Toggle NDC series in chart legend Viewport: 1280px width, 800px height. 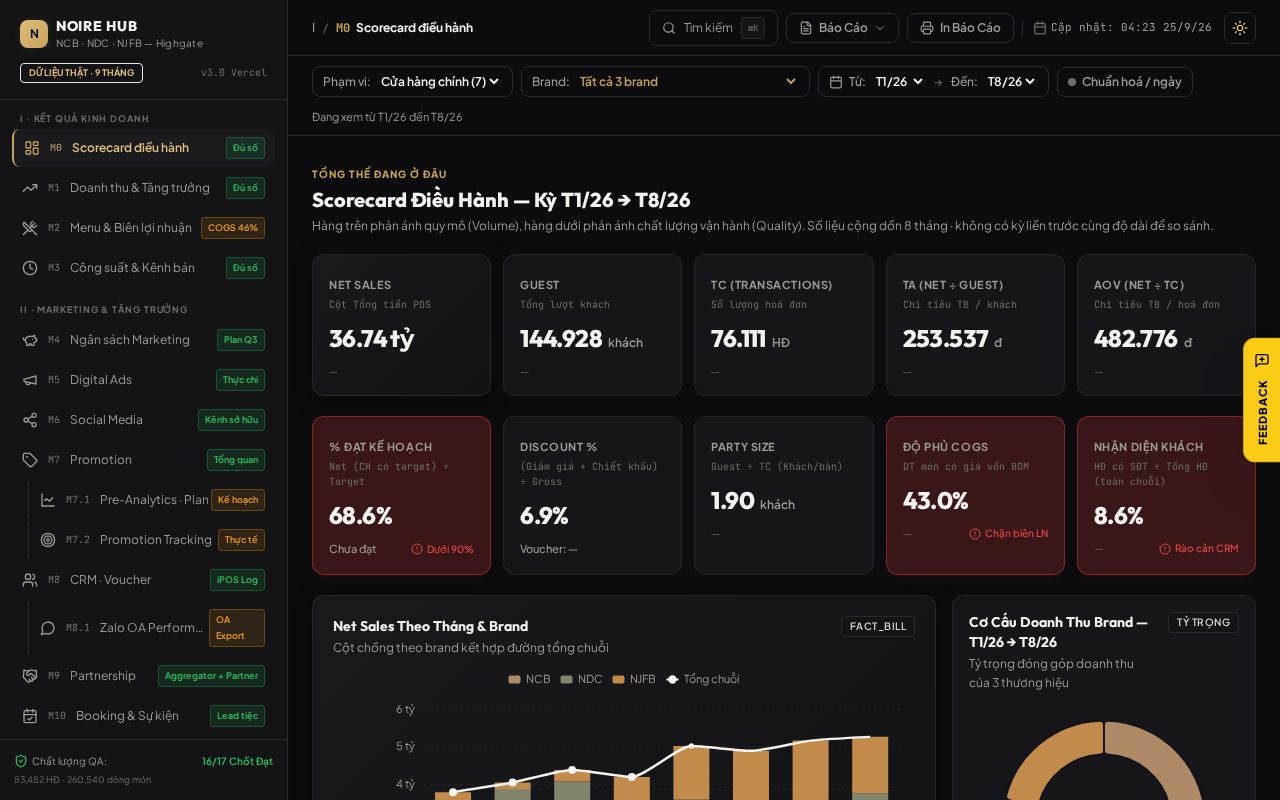coord(581,679)
